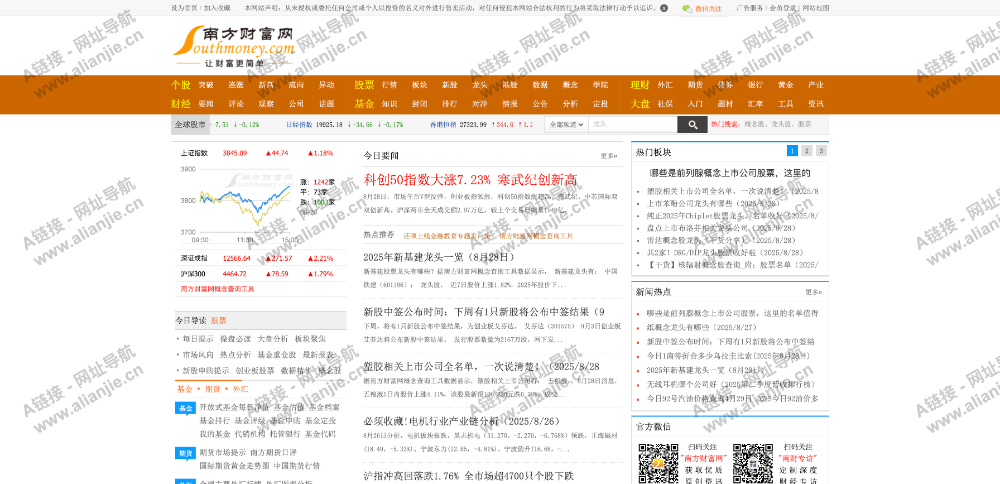The image size is (1000, 484).
Task: Click 期货市场提示 link
Action: tap(223, 452)
